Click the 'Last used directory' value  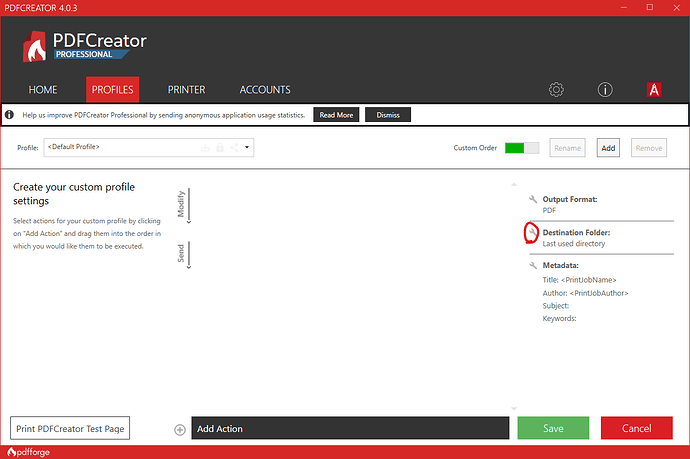click(574, 244)
